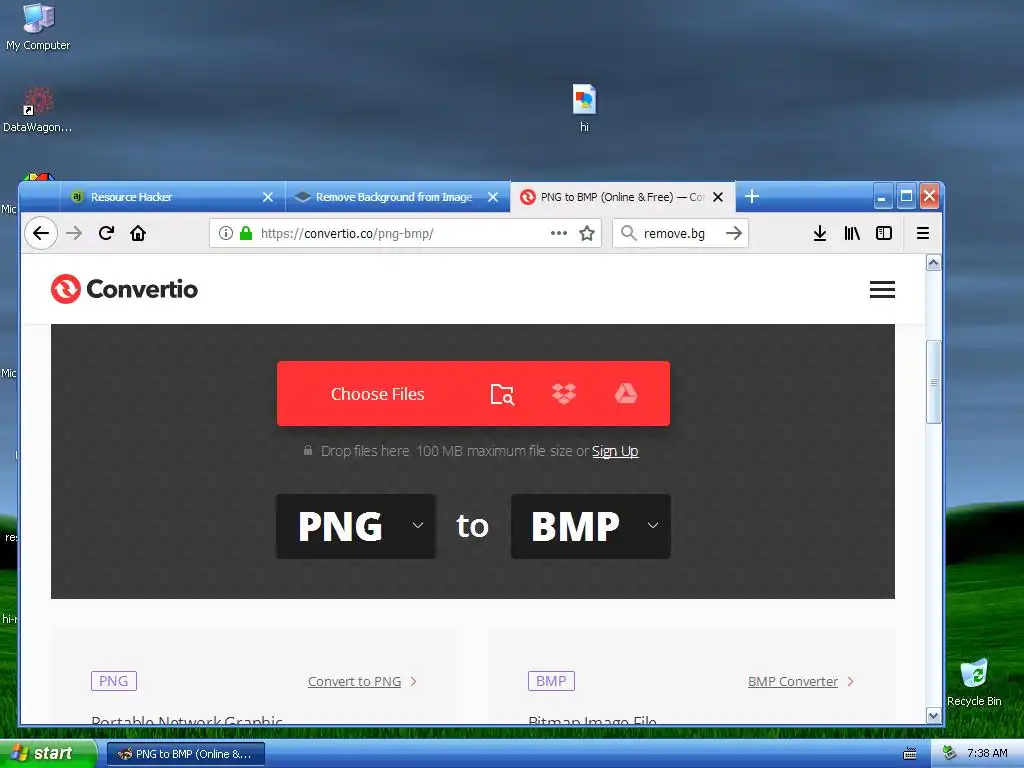Viewport: 1024px width, 768px height.
Task: Go back with the browser back arrow
Action: [41, 233]
